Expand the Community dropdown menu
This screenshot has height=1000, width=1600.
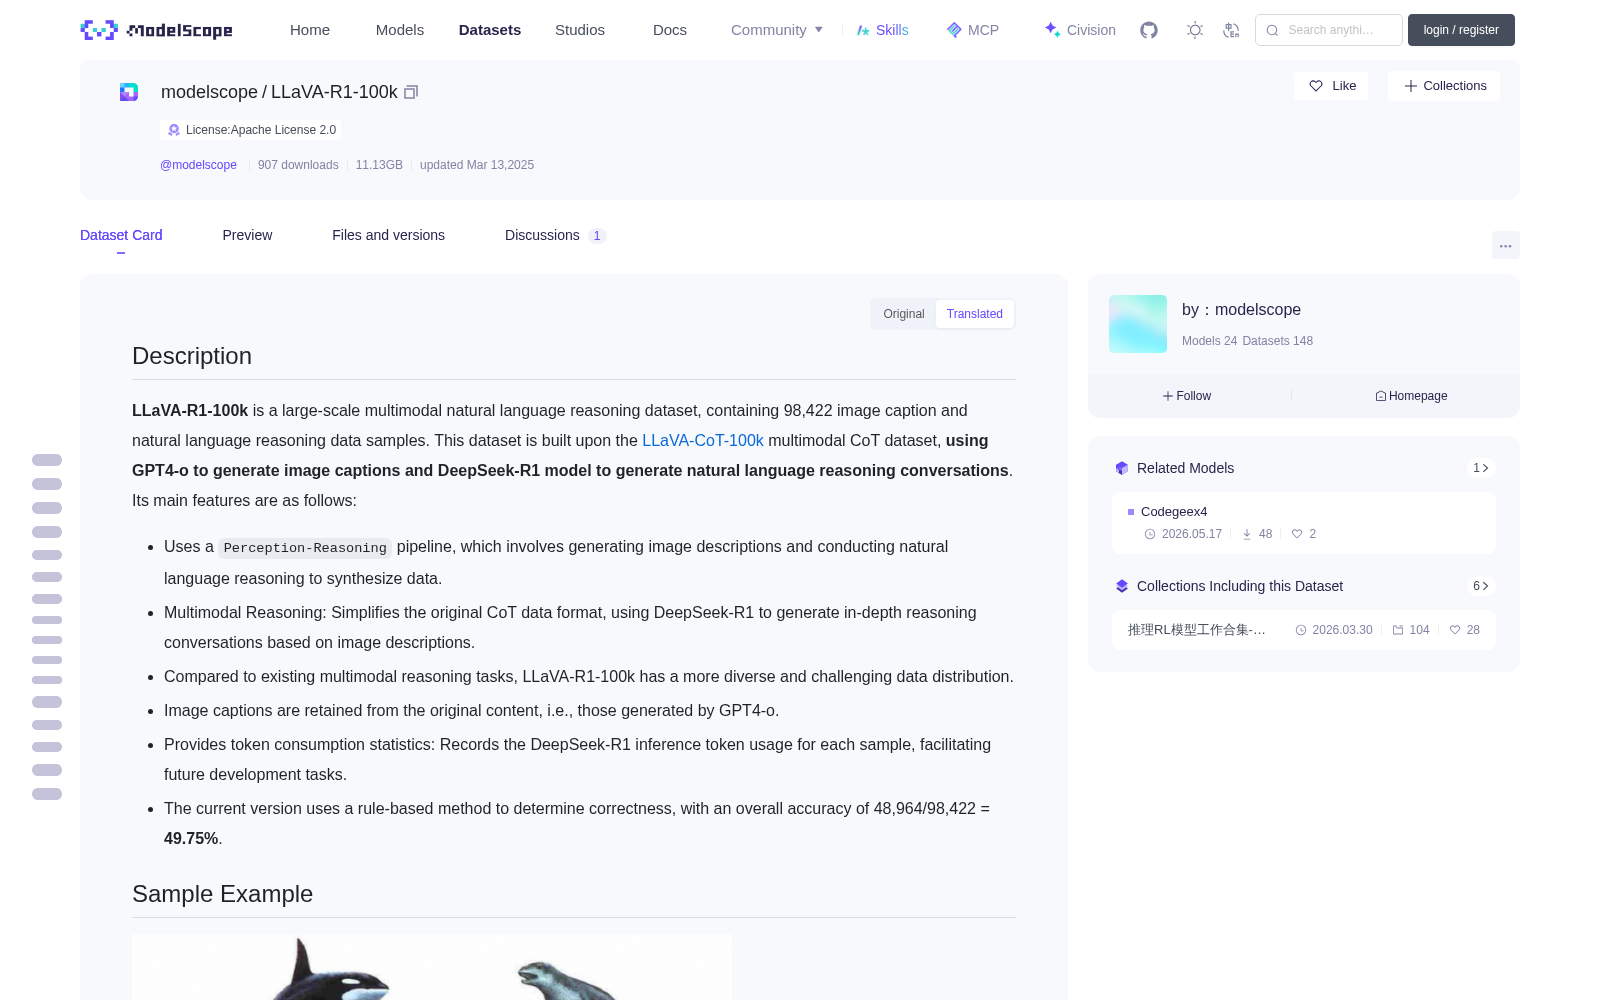777,30
